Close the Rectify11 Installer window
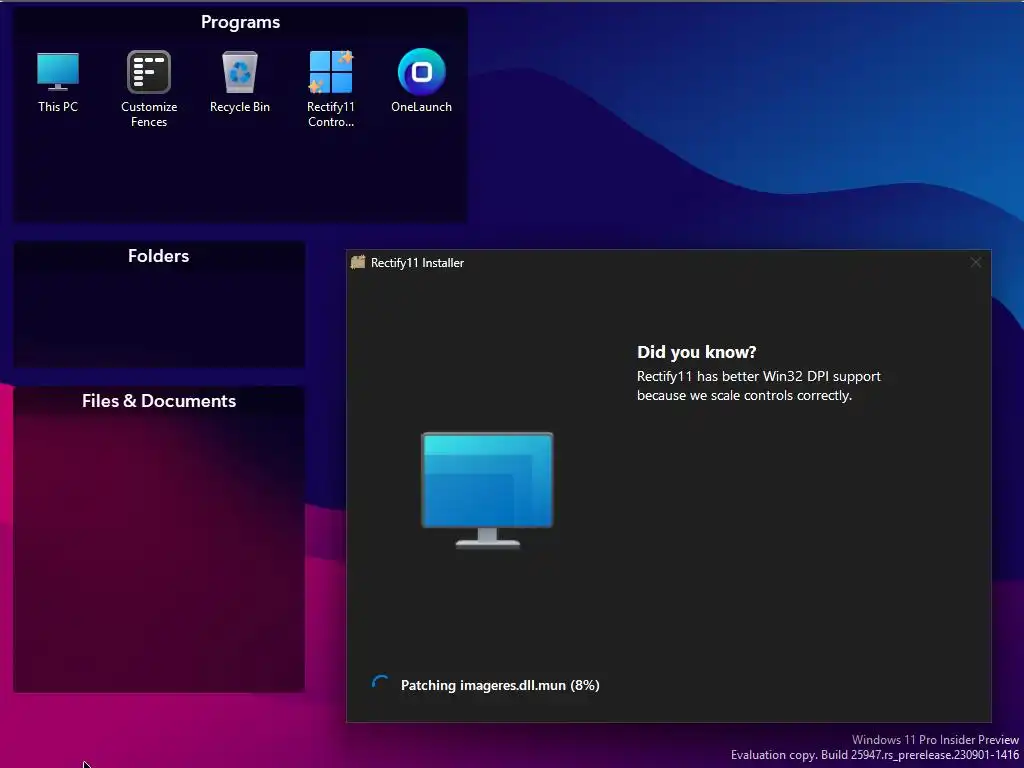Viewport: 1024px width, 768px height. tap(976, 263)
